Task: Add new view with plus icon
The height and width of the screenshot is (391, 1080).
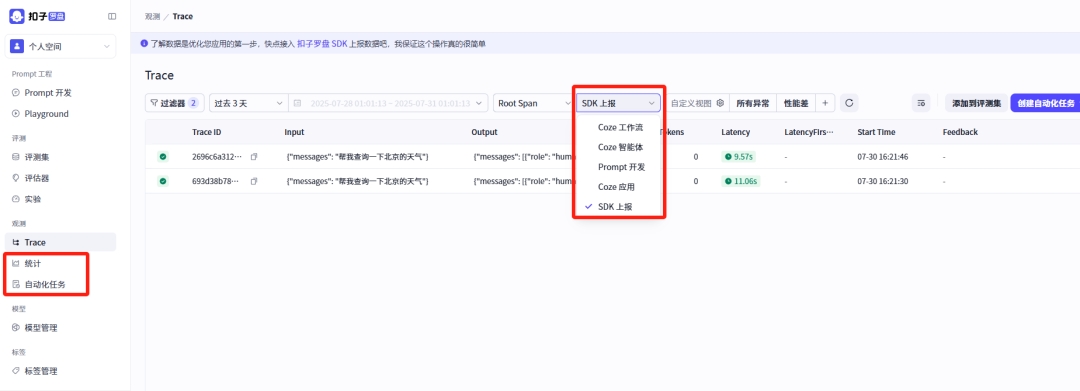Action: [x=824, y=103]
